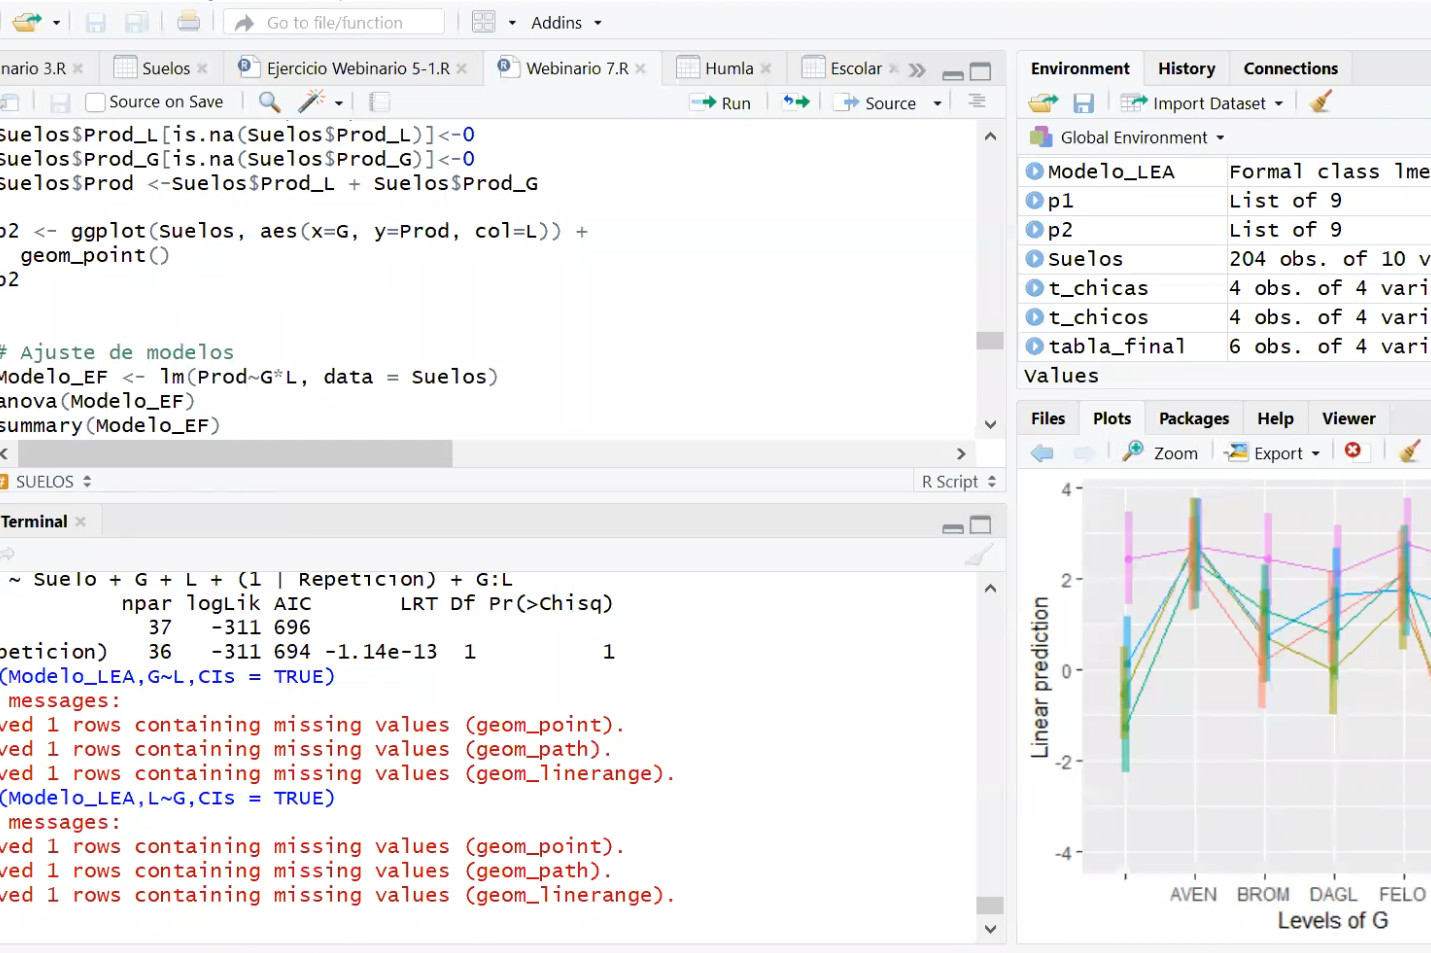Switch to Ejercicio Webinario 5-1.R tab
The width and height of the screenshot is (1431, 953).
(358, 68)
